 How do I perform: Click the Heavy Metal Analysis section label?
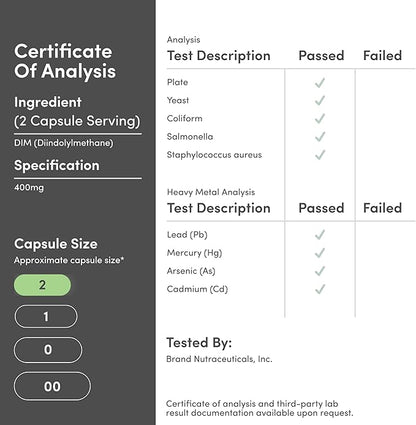[211, 192]
